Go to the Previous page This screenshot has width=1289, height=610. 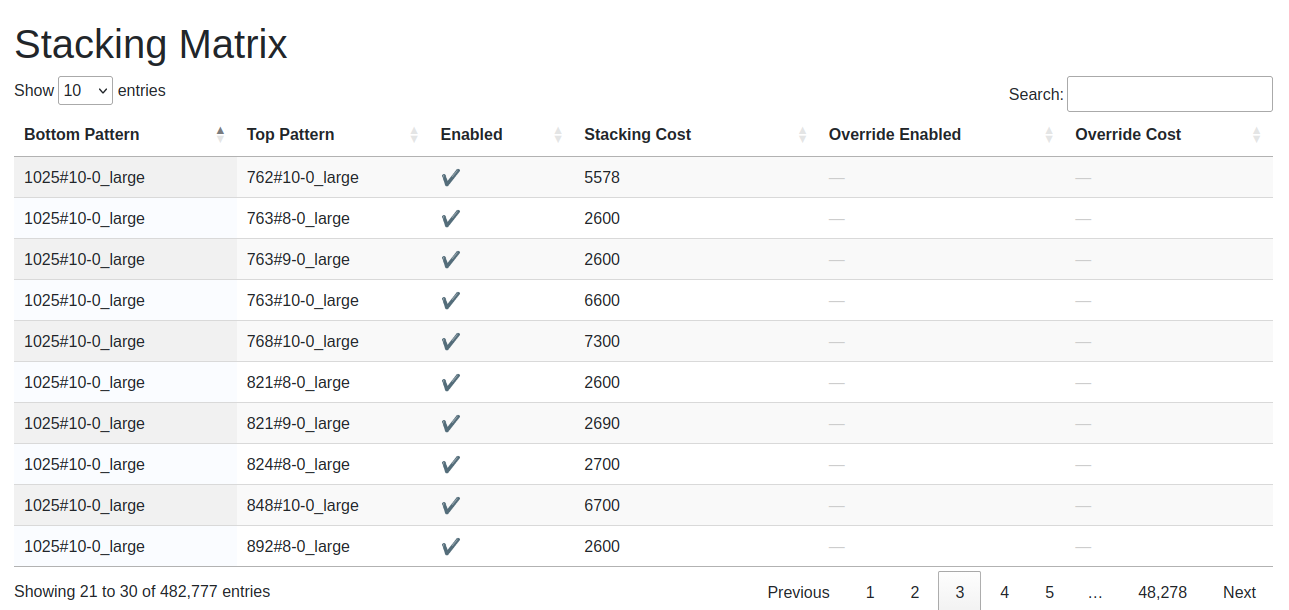[x=798, y=592]
